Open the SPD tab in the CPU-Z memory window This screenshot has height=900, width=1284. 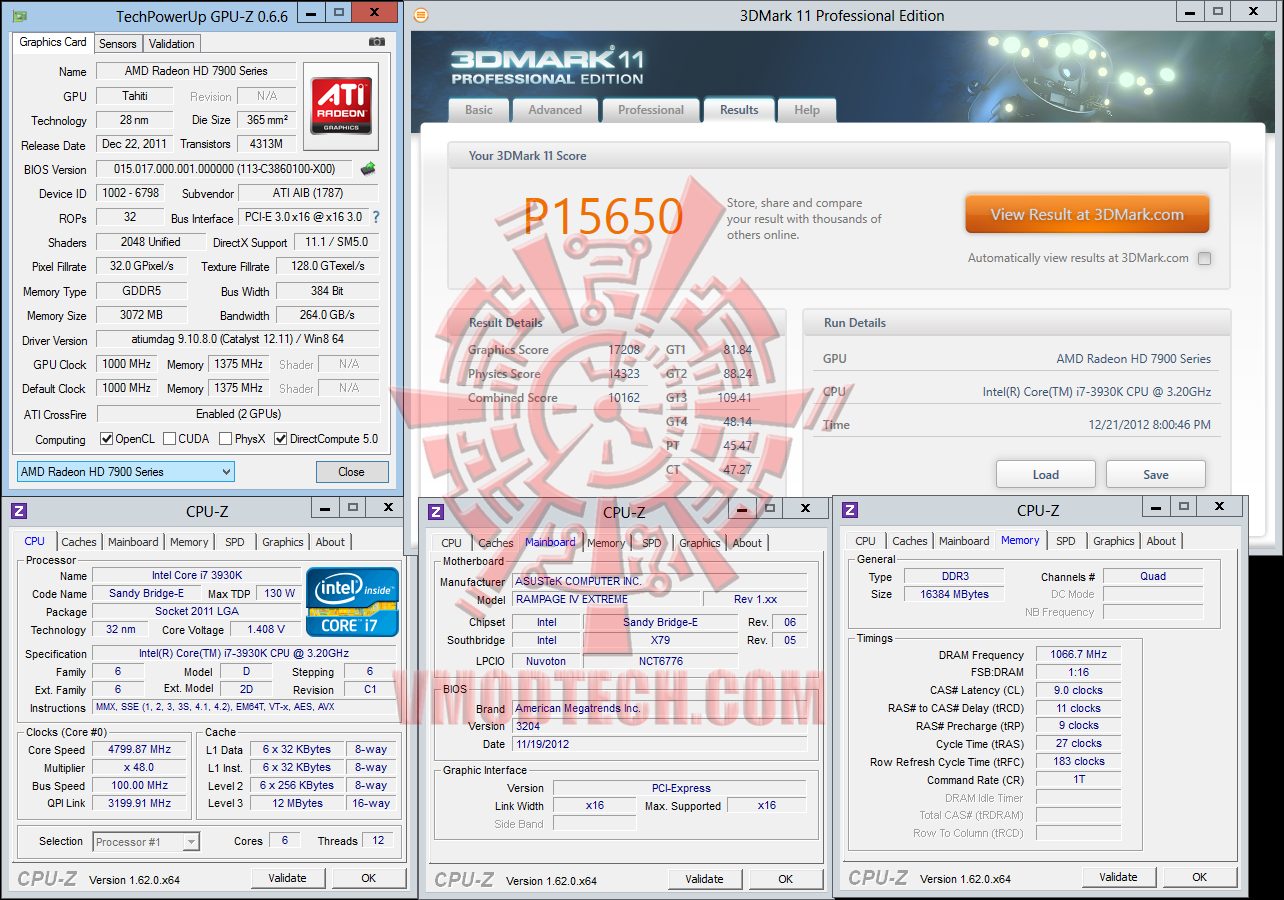tap(1066, 541)
